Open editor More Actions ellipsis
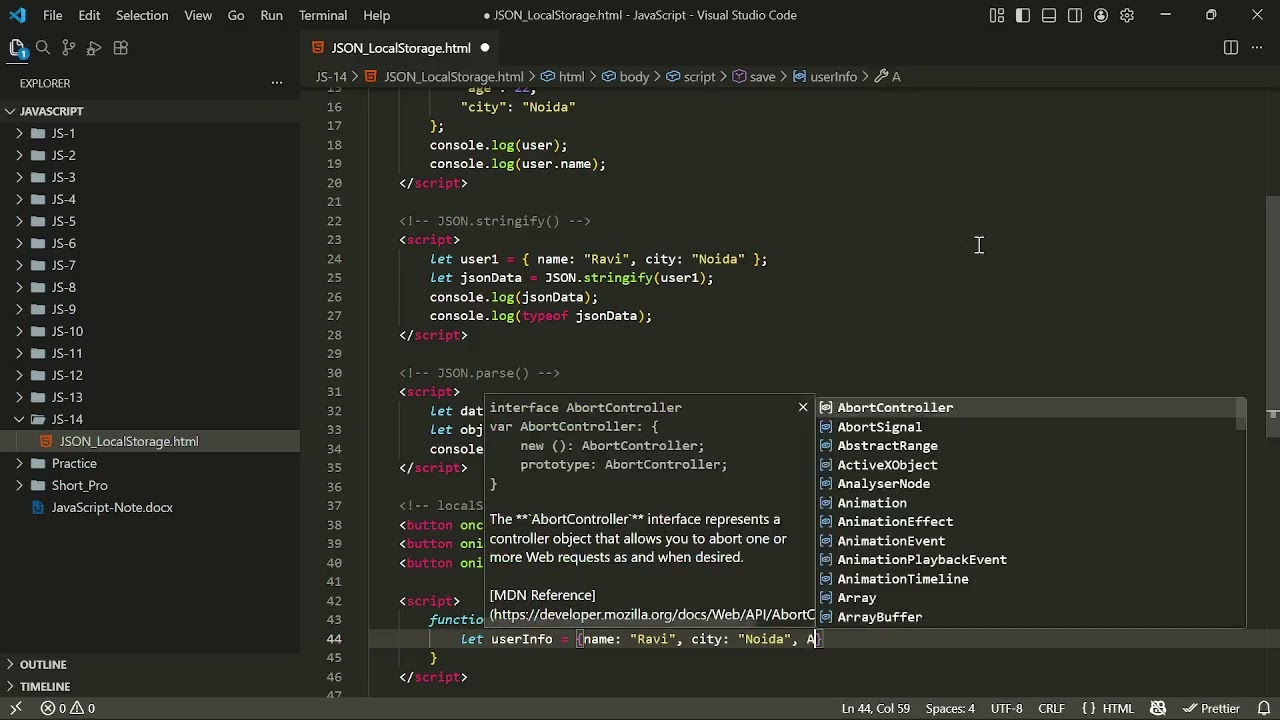The width and height of the screenshot is (1280, 720). pos(1259,47)
